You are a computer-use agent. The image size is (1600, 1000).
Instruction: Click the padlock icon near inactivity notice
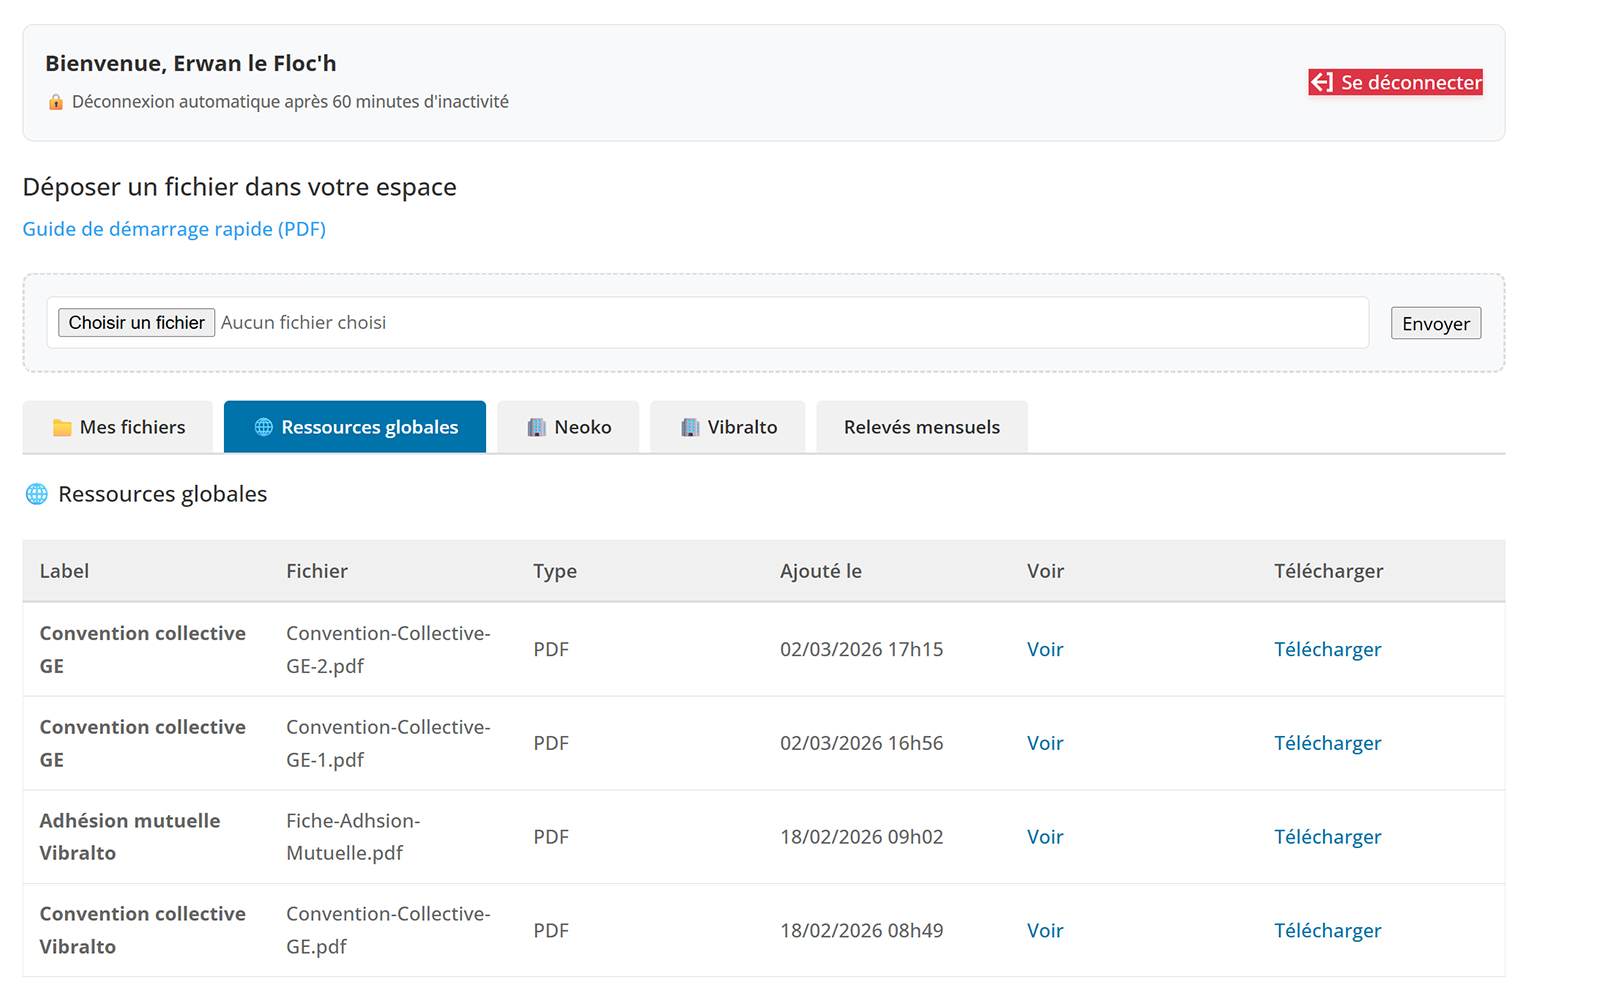[56, 102]
